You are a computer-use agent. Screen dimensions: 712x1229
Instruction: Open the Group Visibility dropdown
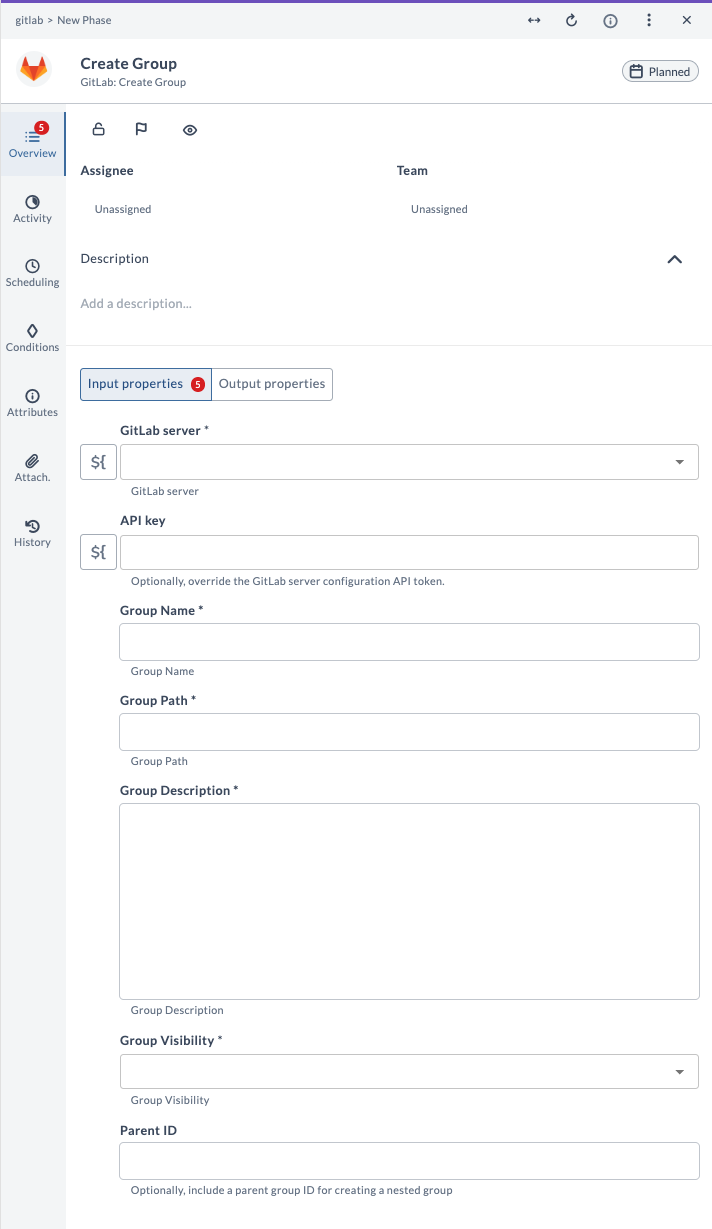tap(409, 1071)
